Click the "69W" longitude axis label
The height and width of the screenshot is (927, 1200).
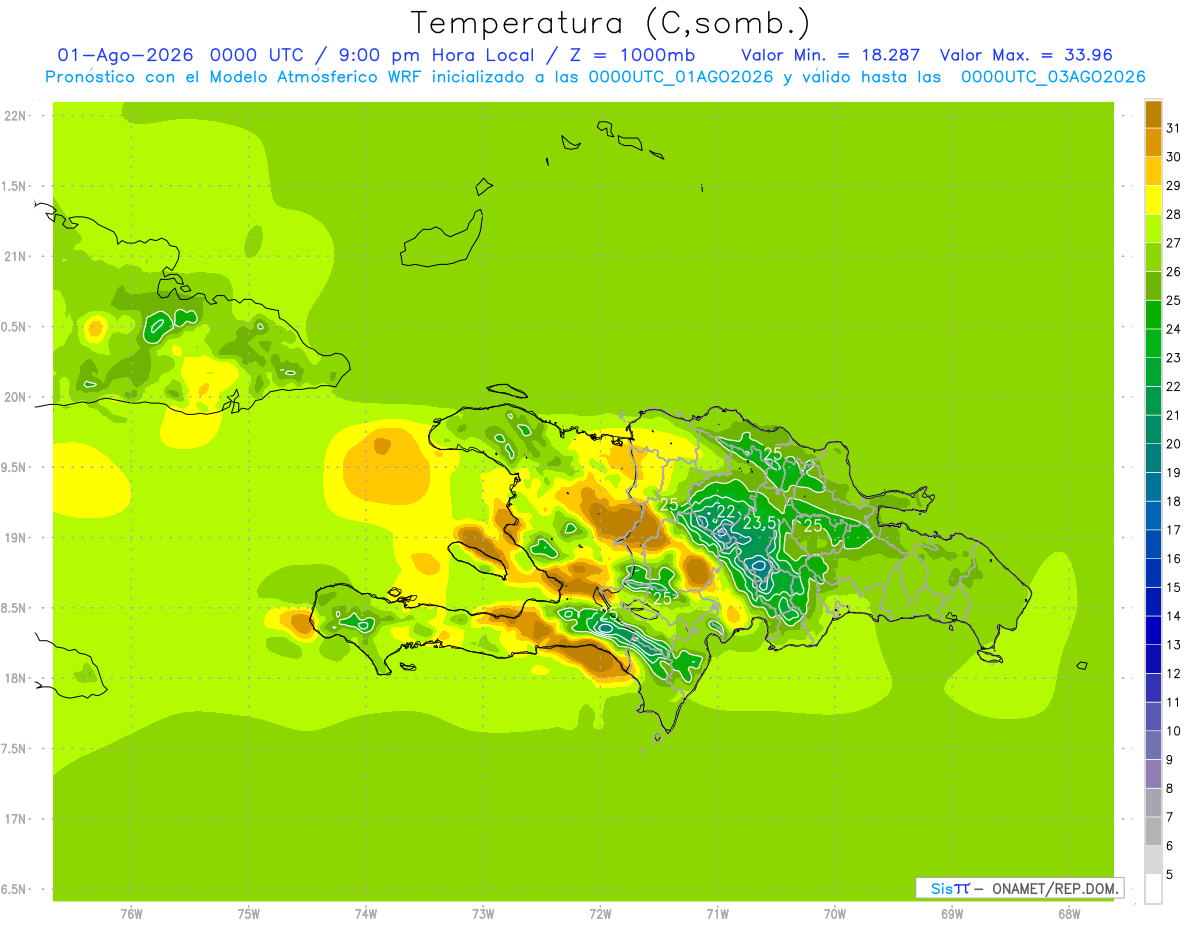point(952,914)
